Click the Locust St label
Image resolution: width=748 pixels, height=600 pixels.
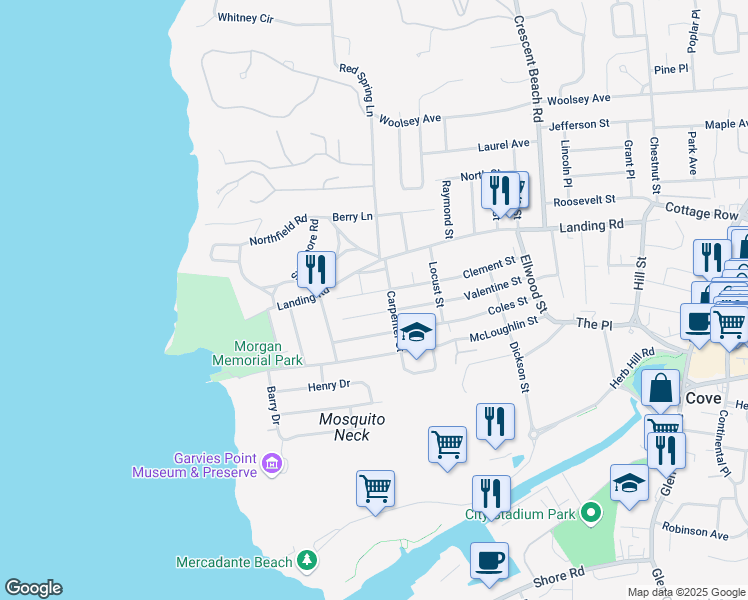pos(436,284)
